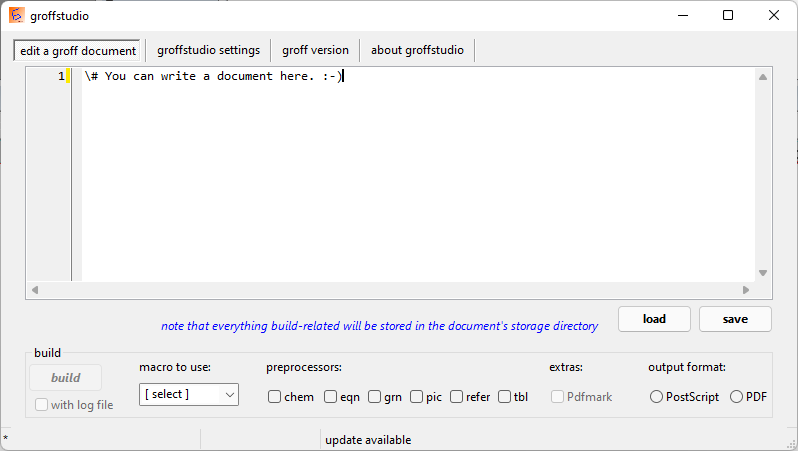Viewport: 798px width, 451px height.
Task: Click the editor scroll down arrow
Action: click(763, 273)
